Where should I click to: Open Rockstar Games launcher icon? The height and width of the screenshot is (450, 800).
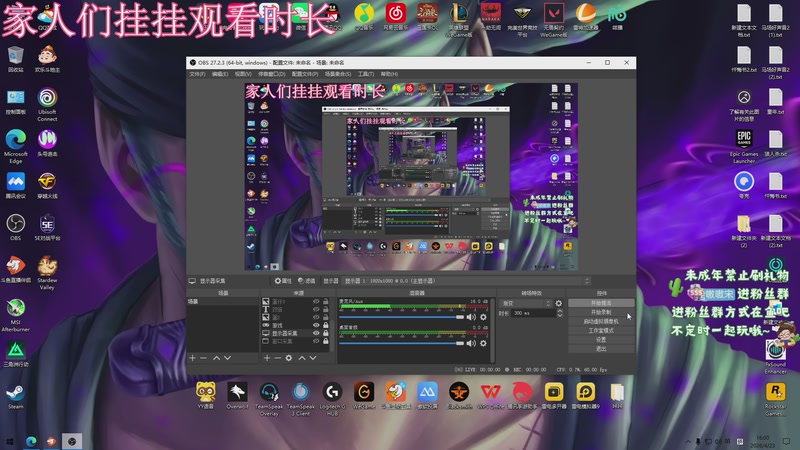click(x=776, y=399)
